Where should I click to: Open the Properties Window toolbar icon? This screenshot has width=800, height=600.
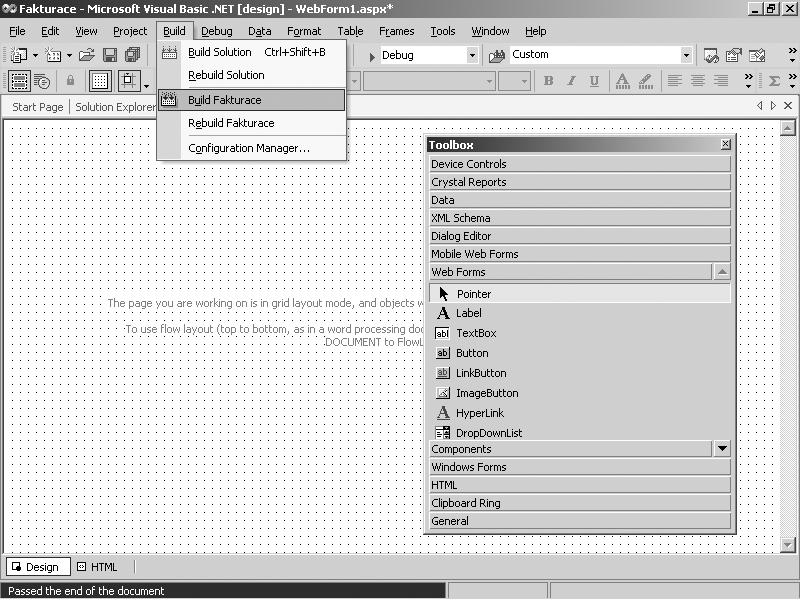click(x=734, y=55)
